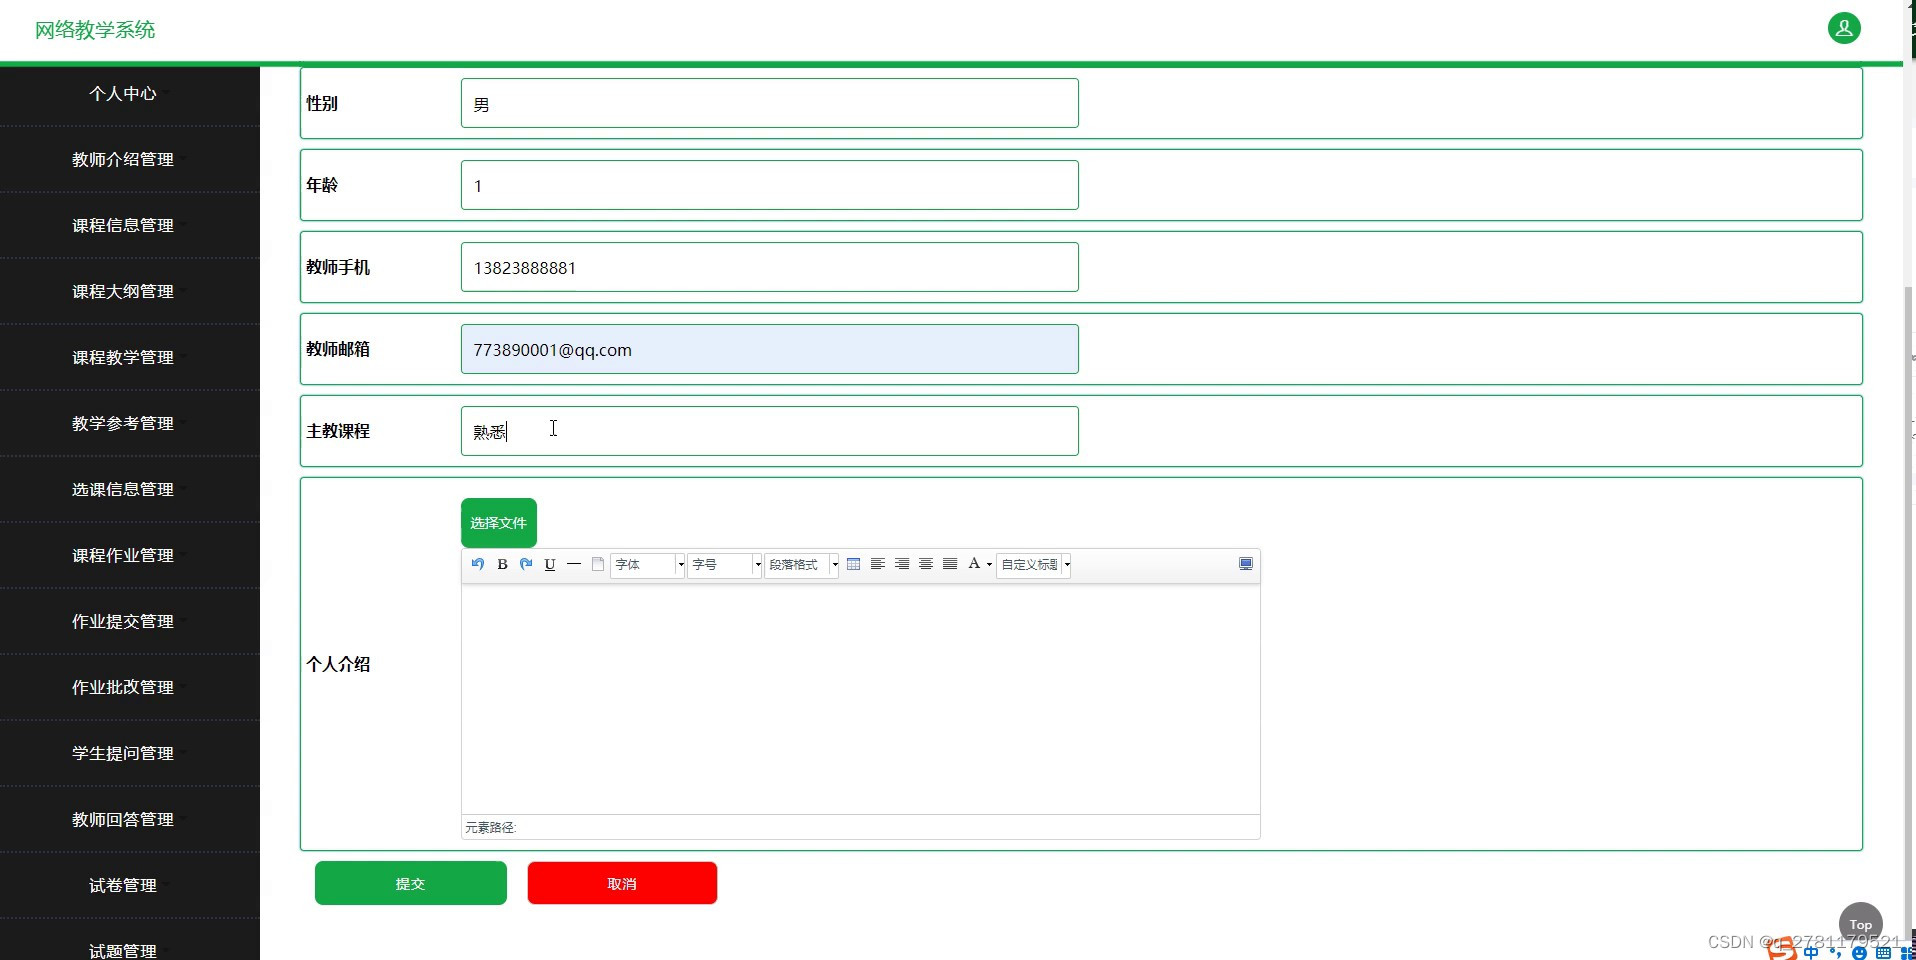The width and height of the screenshot is (1916, 960).
Task: Click the green 提交 submit button
Action: tap(411, 883)
